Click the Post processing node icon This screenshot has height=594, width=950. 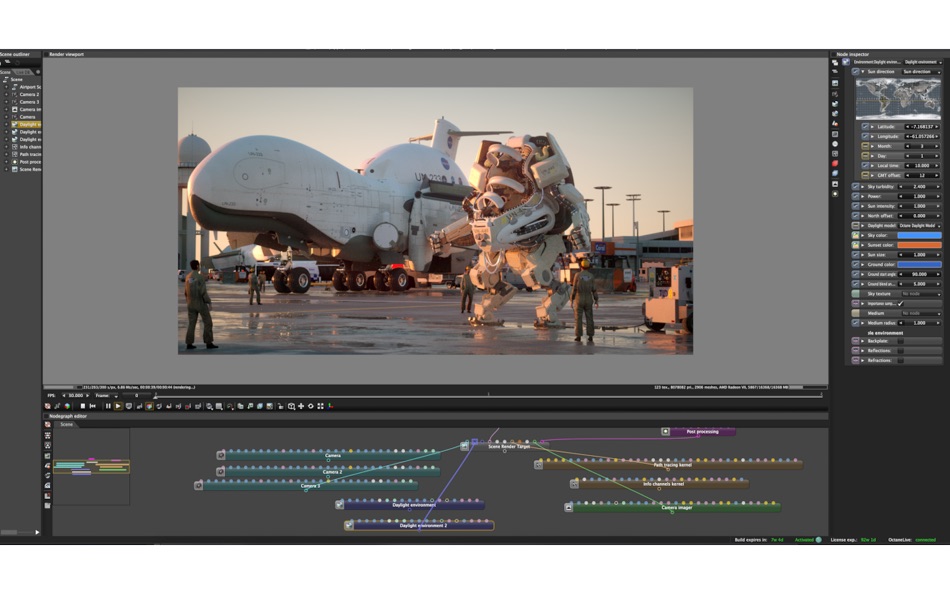(665, 432)
